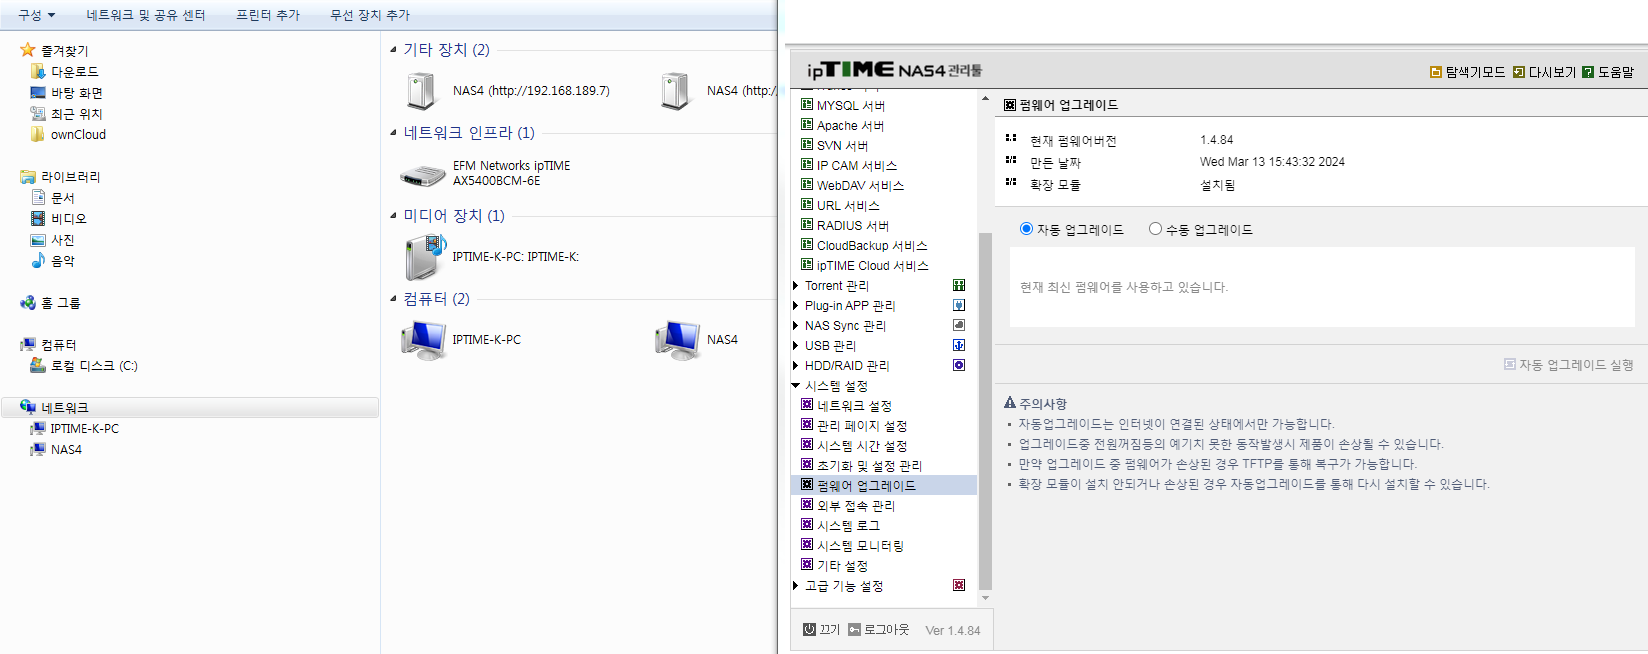The image size is (1648, 654).
Task: Open RADIUS 서버 in the NAS menu
Action: 852,226
